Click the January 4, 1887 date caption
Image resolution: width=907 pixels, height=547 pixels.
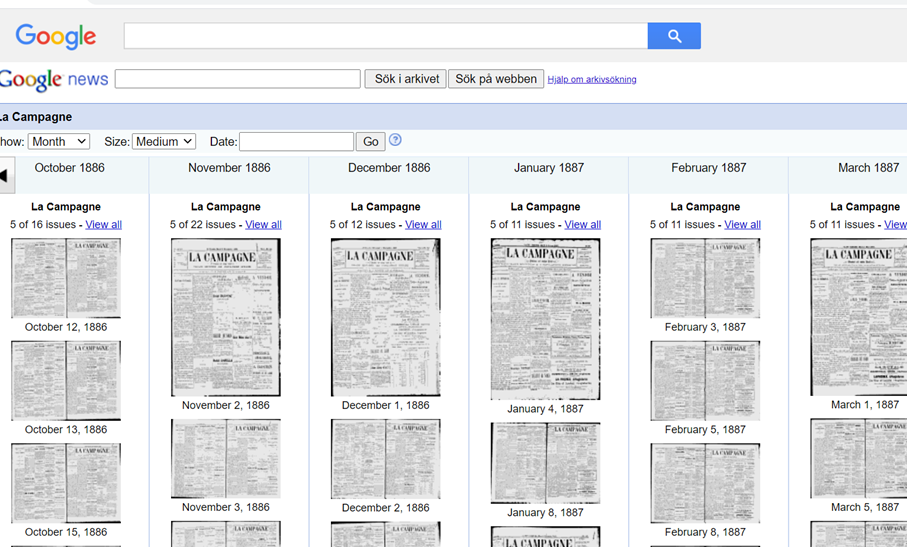pos(545,409)
